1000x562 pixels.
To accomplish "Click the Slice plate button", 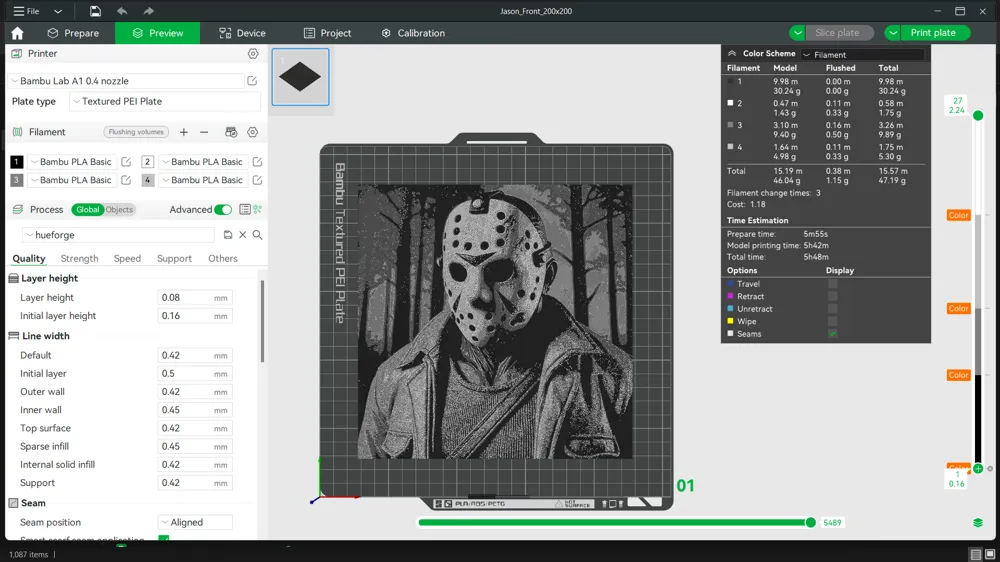I will [x=838, y=33].
